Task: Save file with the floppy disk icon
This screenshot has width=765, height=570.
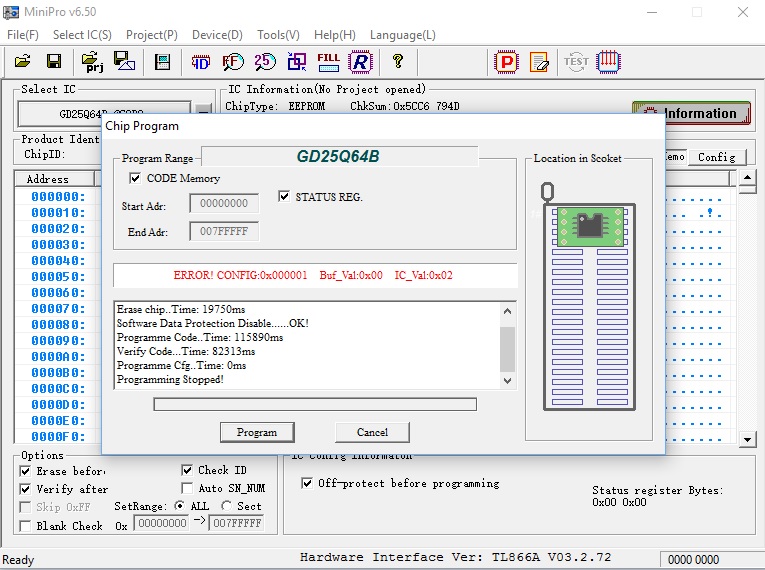Action: point(54,61)
